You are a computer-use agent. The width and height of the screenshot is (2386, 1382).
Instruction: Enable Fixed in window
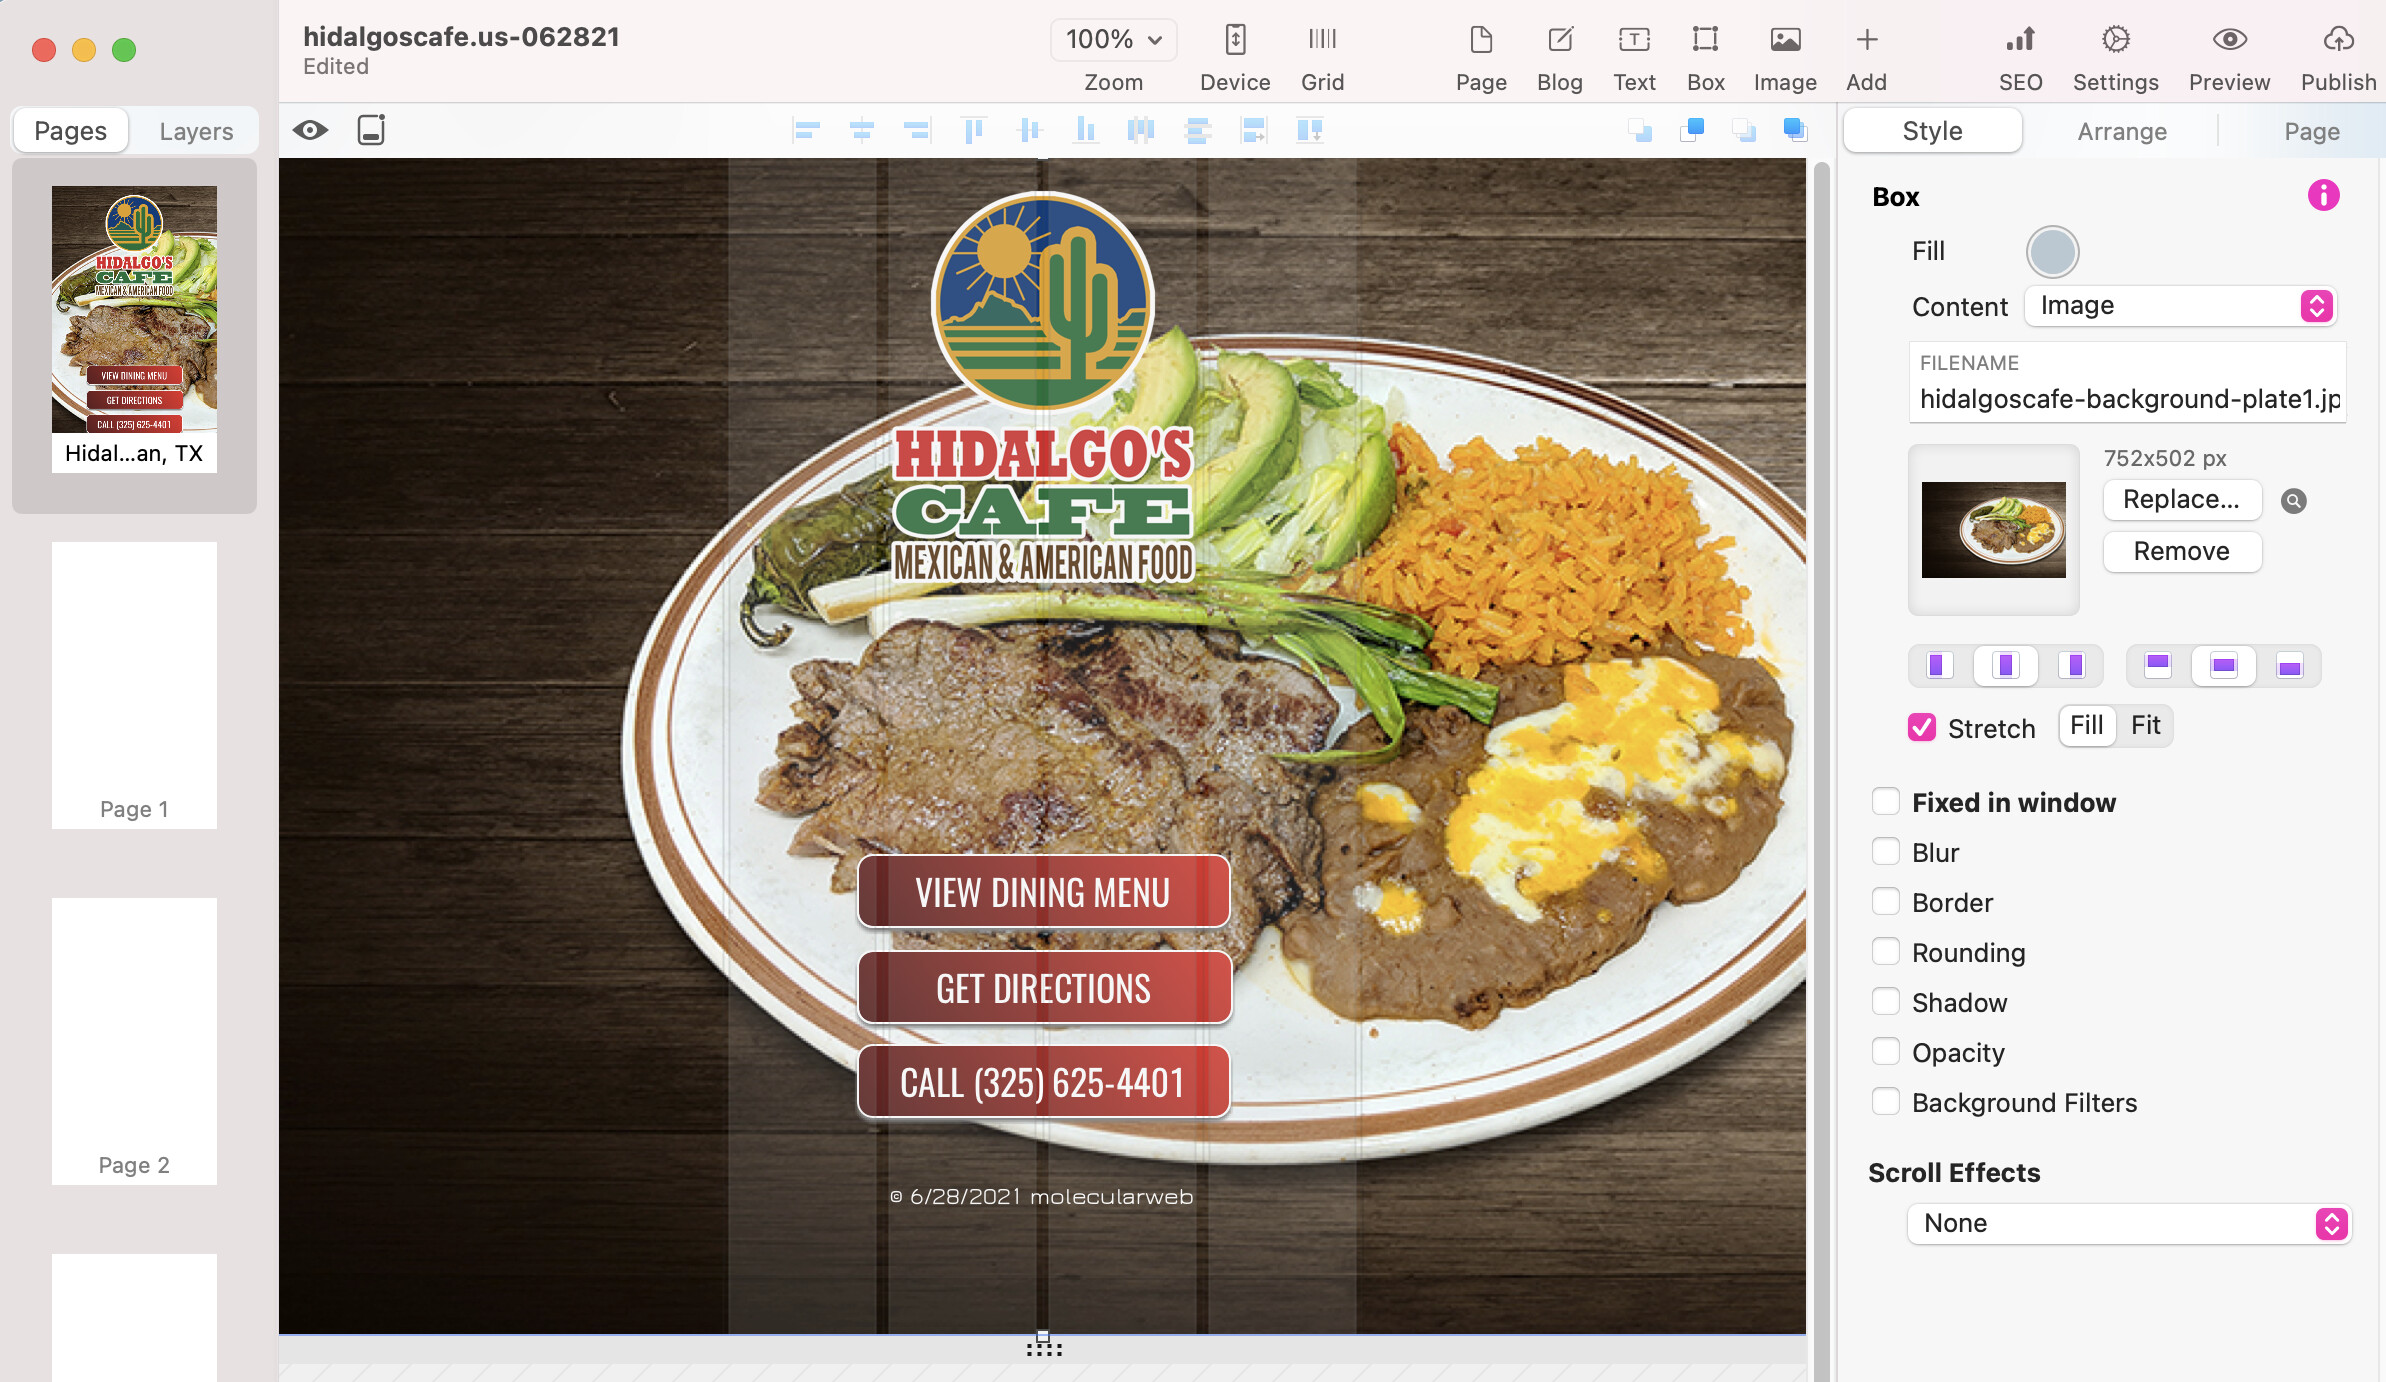pyautogui.click(x=1885, y=802)
